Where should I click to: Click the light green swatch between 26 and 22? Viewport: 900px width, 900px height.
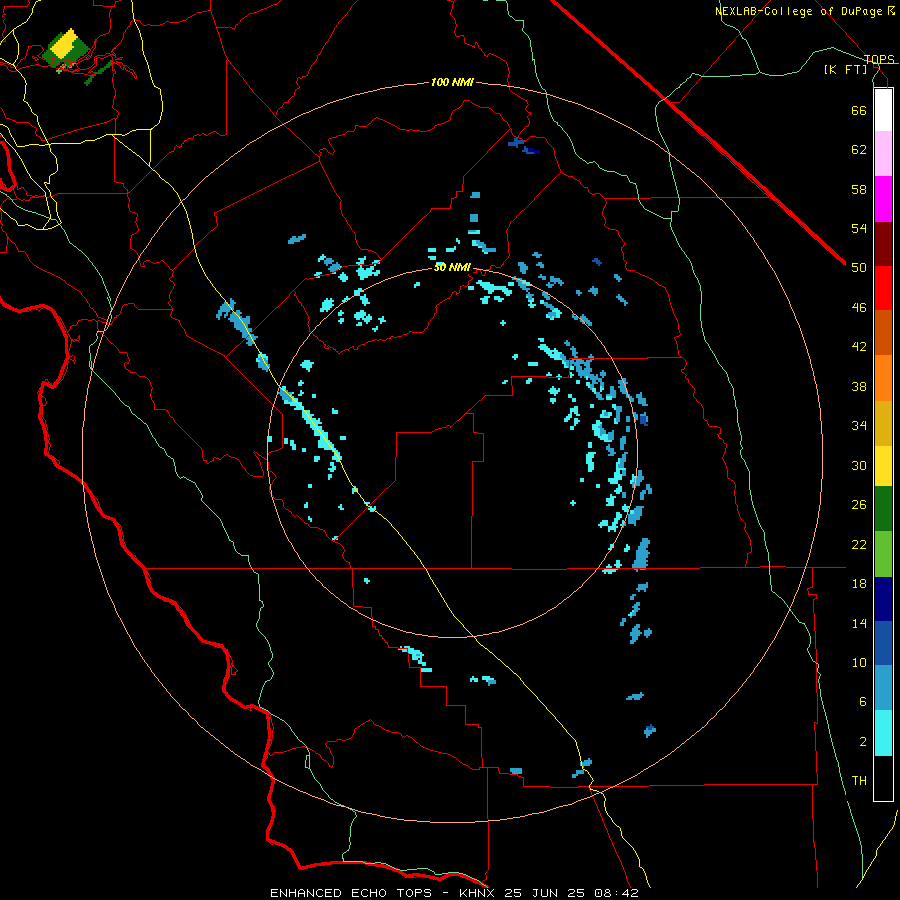[883, 554]
